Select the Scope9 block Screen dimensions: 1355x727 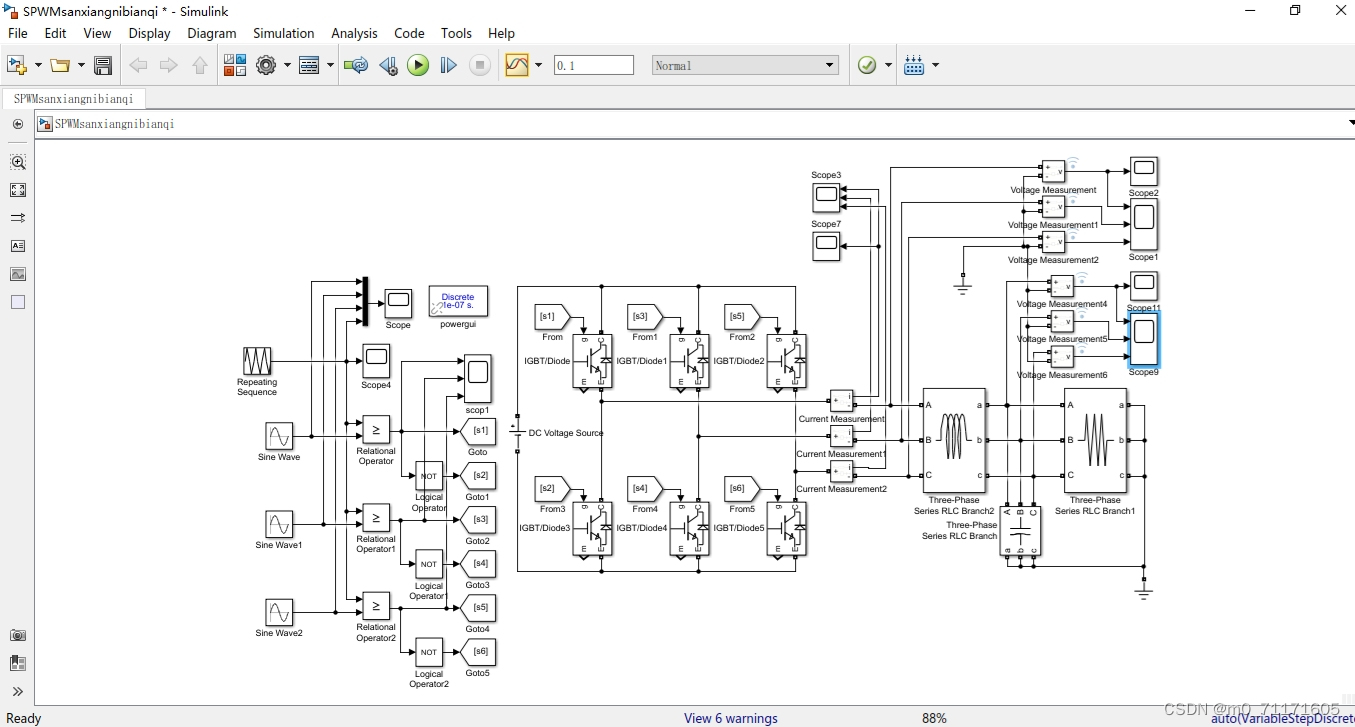coord(1144,338)
